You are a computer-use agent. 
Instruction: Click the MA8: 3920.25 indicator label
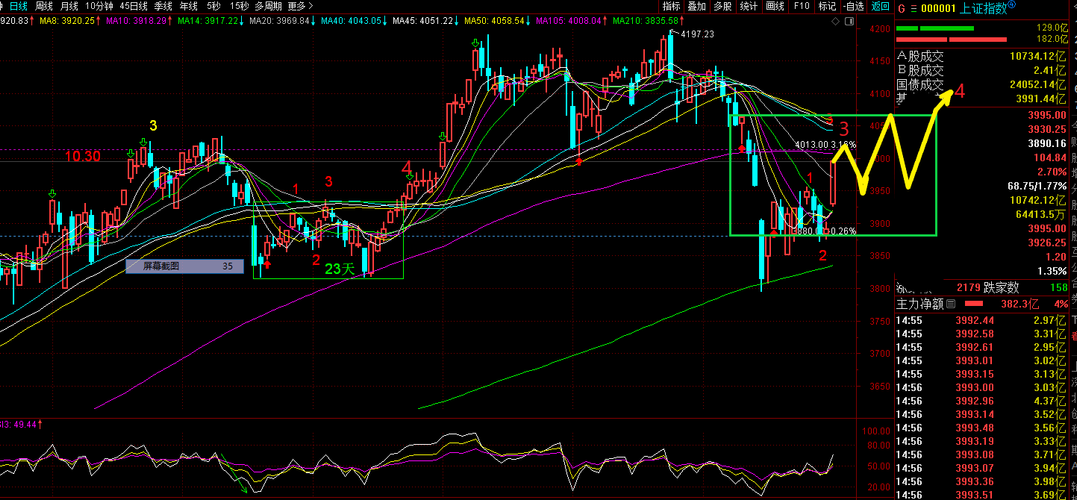[69, 21]
